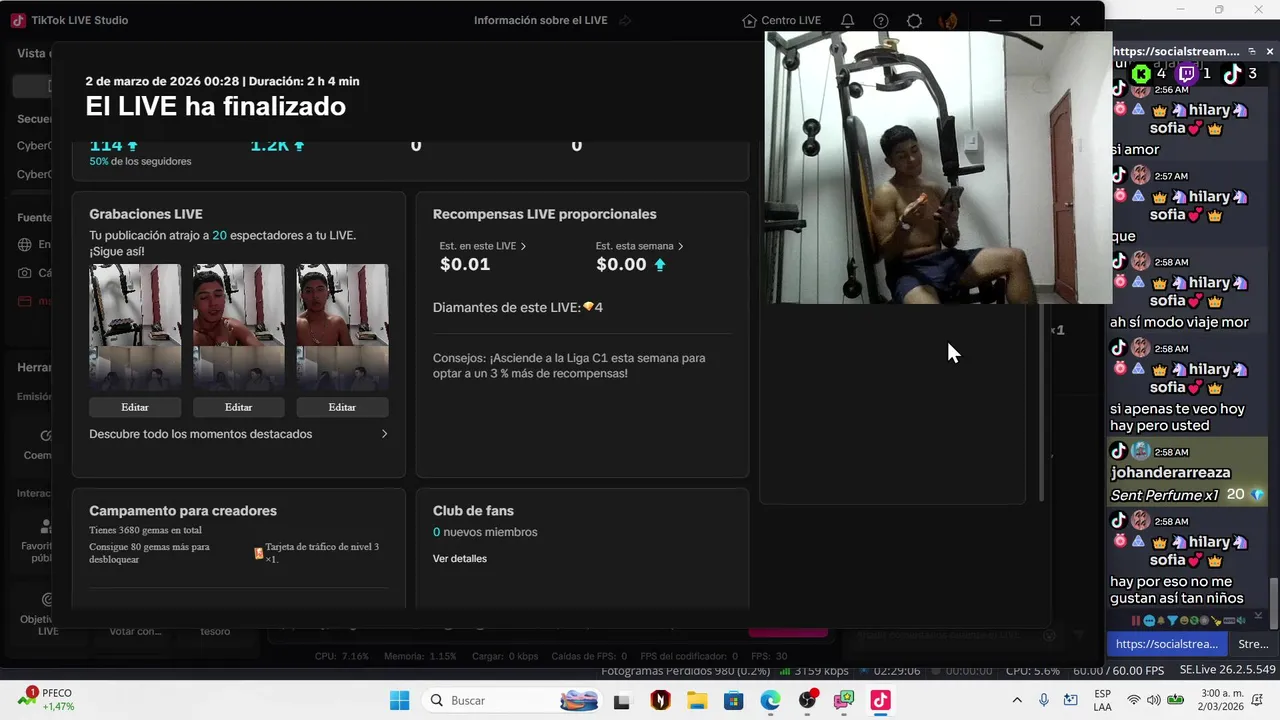Open the volume speaker tray icon

1153,700
